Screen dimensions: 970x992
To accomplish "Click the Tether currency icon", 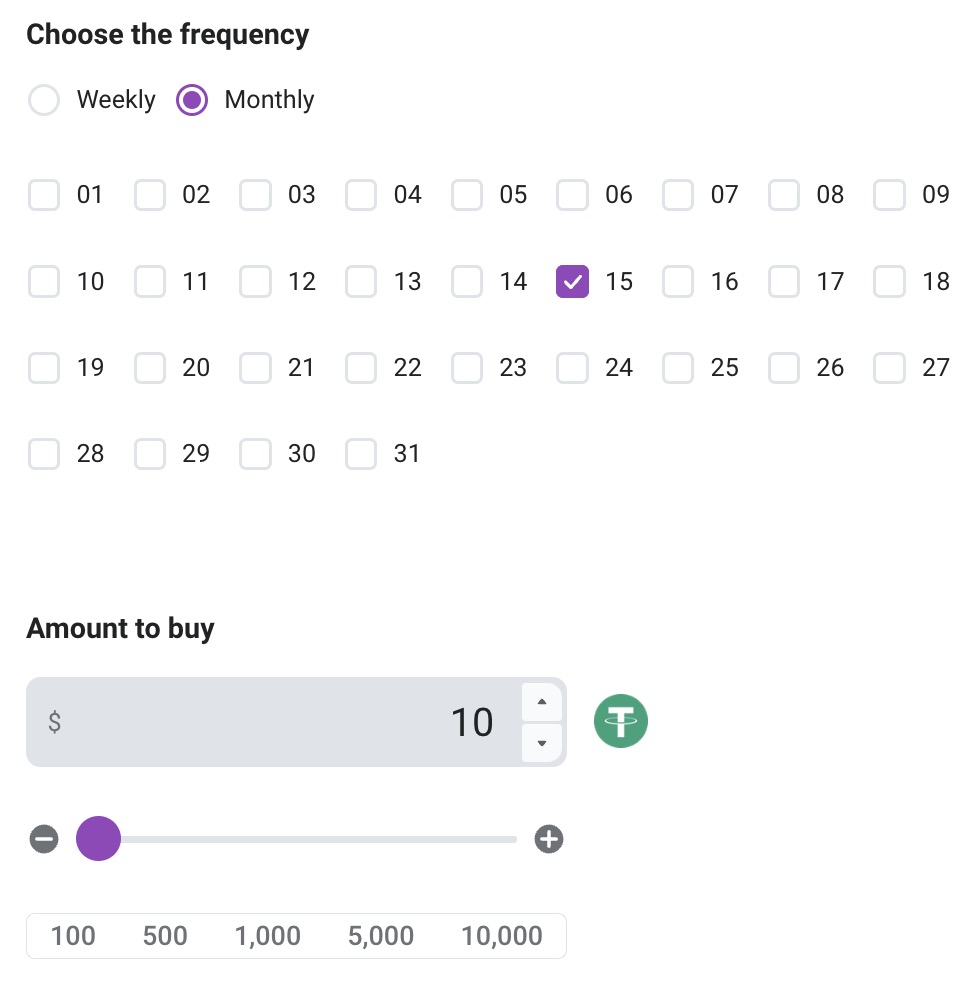I will tap(621, 721).
